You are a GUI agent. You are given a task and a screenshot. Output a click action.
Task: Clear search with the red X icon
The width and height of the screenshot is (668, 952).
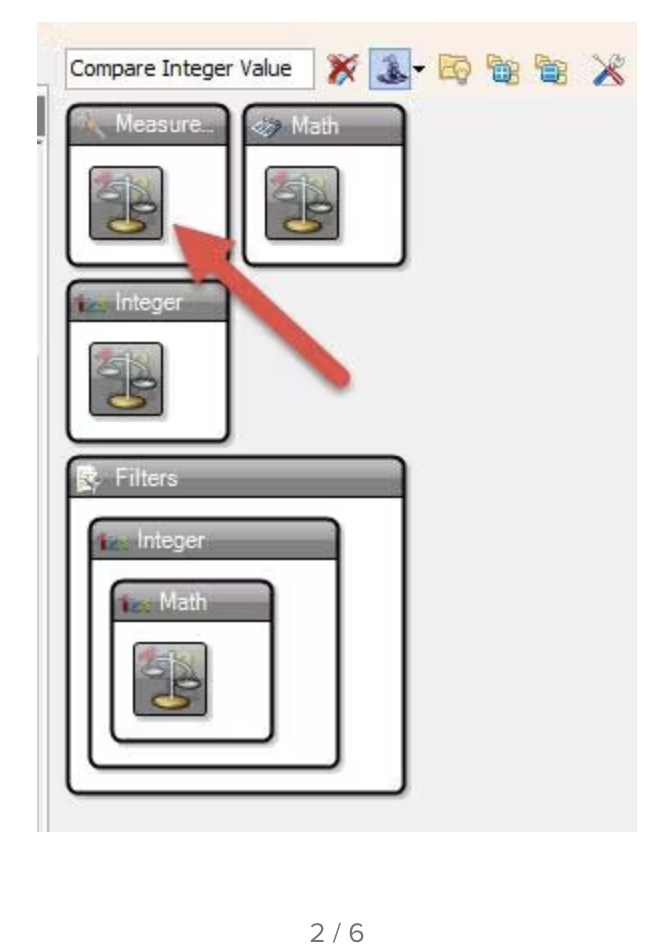pyautogui.click(x=342, y=69)
